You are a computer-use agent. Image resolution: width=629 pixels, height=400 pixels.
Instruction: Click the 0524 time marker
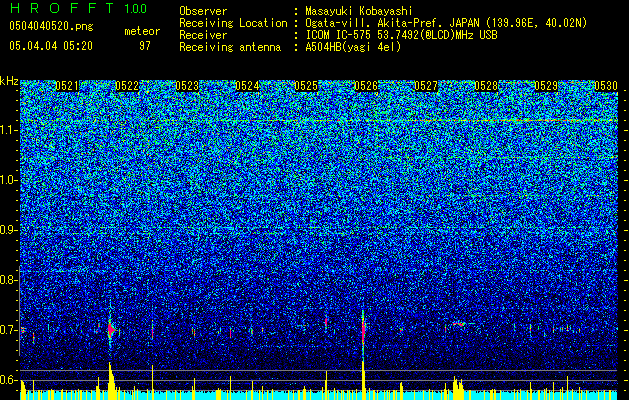(247, 86)
